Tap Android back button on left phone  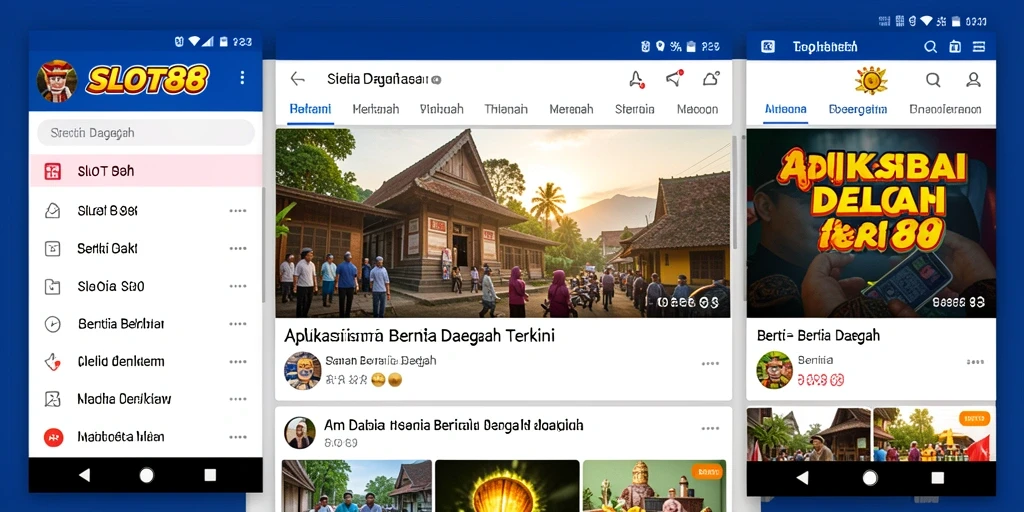[x=84, y=475]
